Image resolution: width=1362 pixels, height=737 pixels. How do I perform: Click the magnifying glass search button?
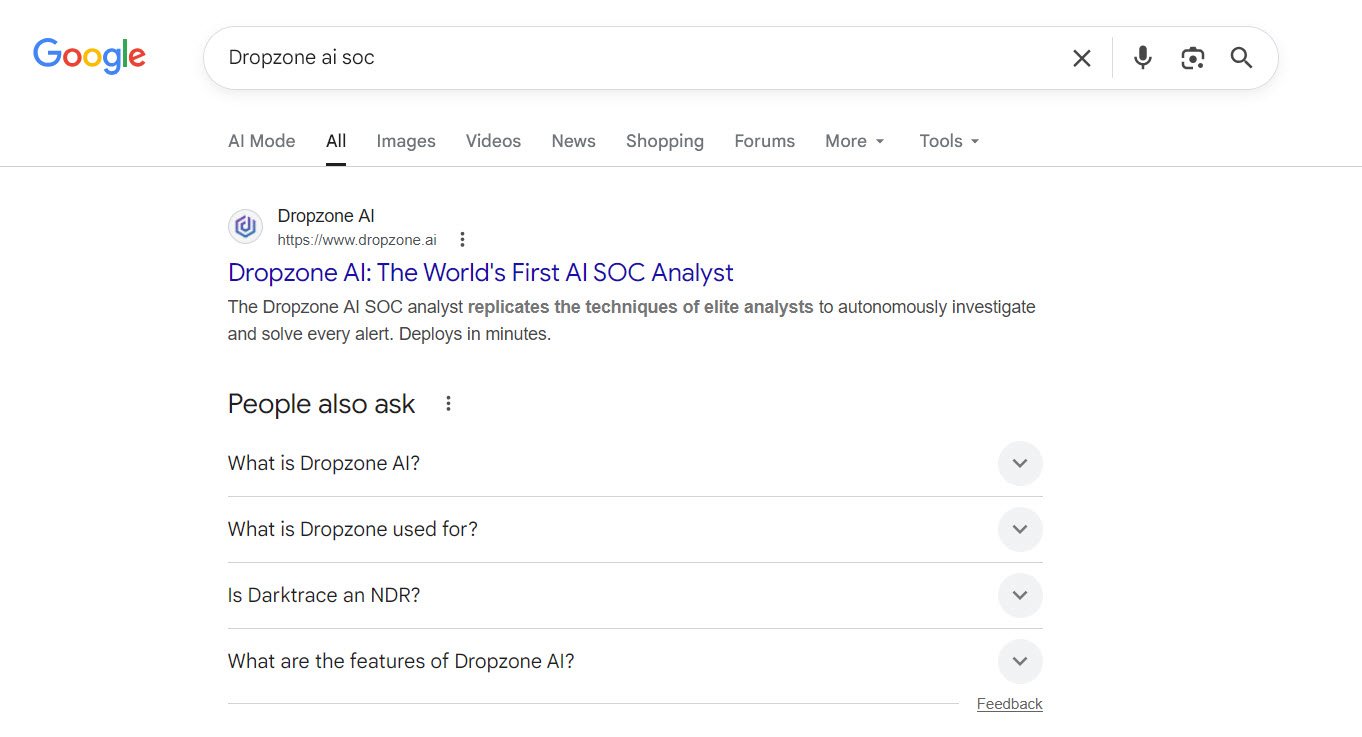(1241, 58)
